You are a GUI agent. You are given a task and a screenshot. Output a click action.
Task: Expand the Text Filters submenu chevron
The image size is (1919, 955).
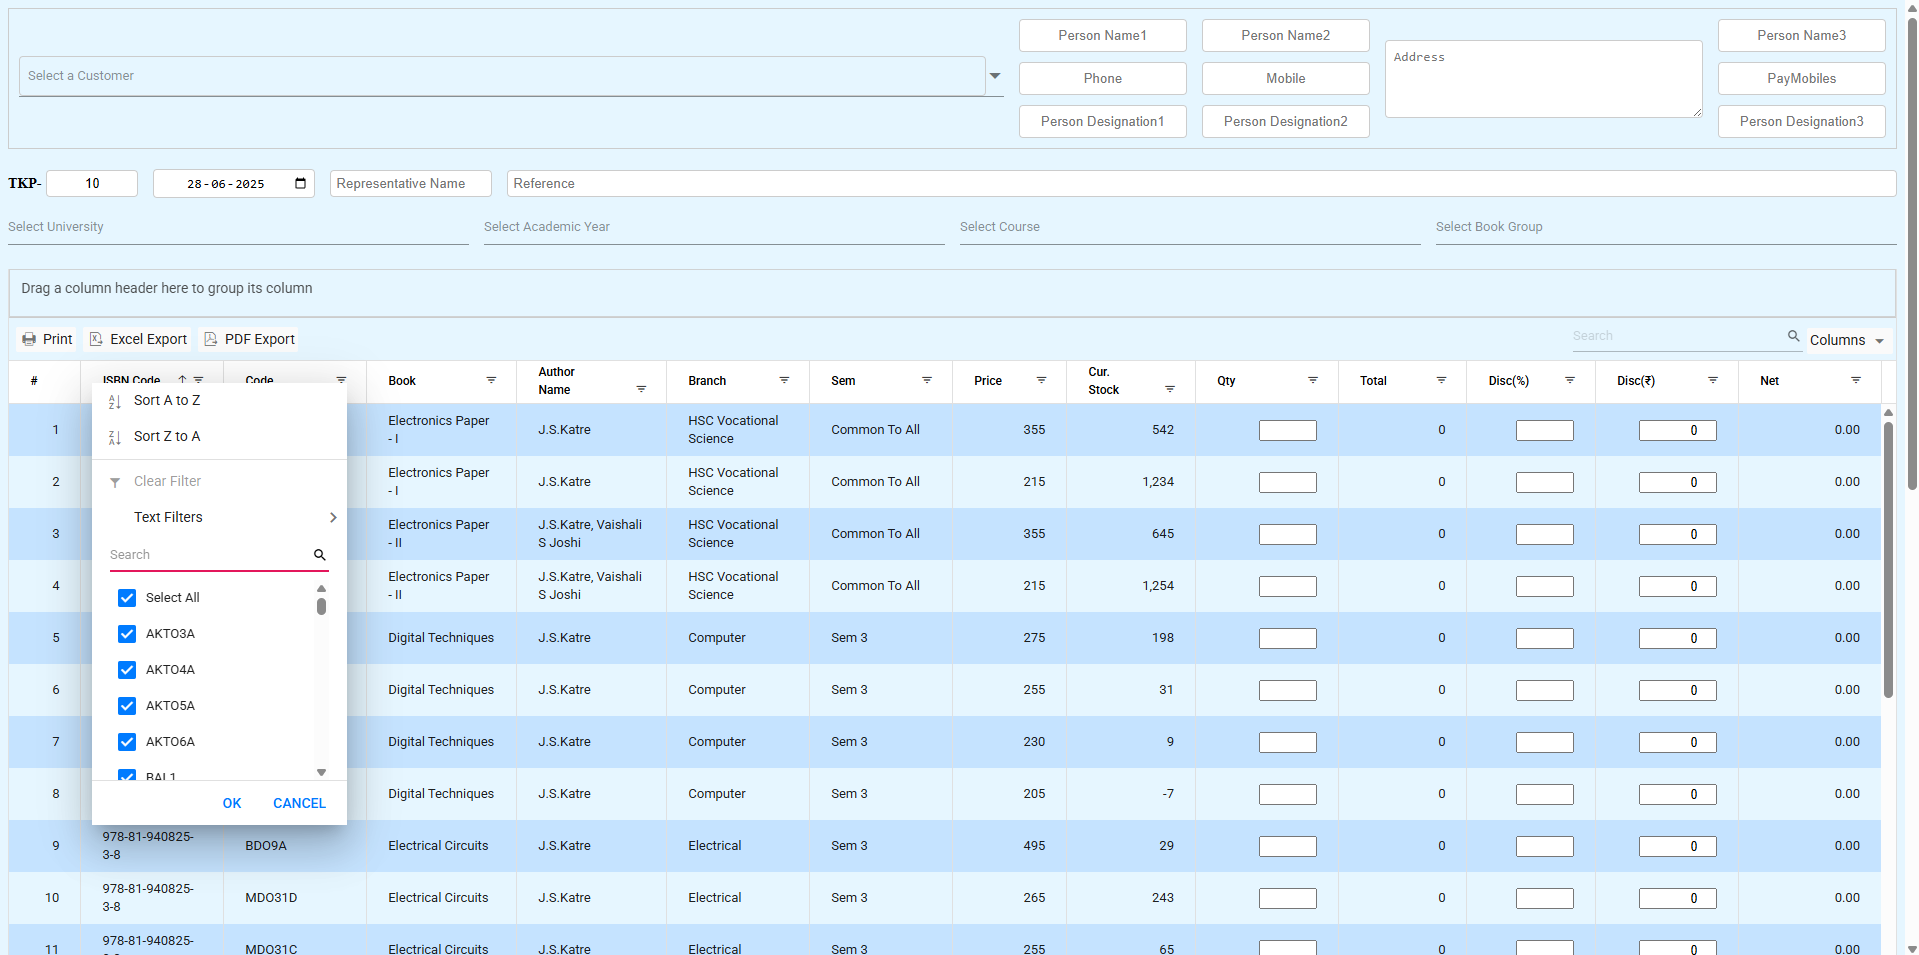click(x=333, y=517)
